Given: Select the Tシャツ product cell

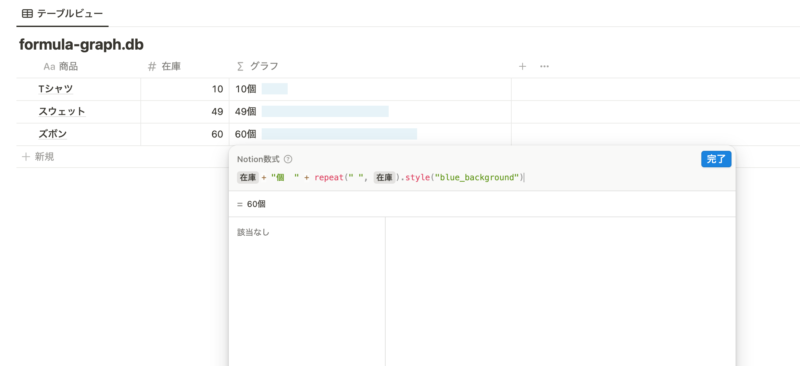Looking at the screenshot, I should [79, 89].
